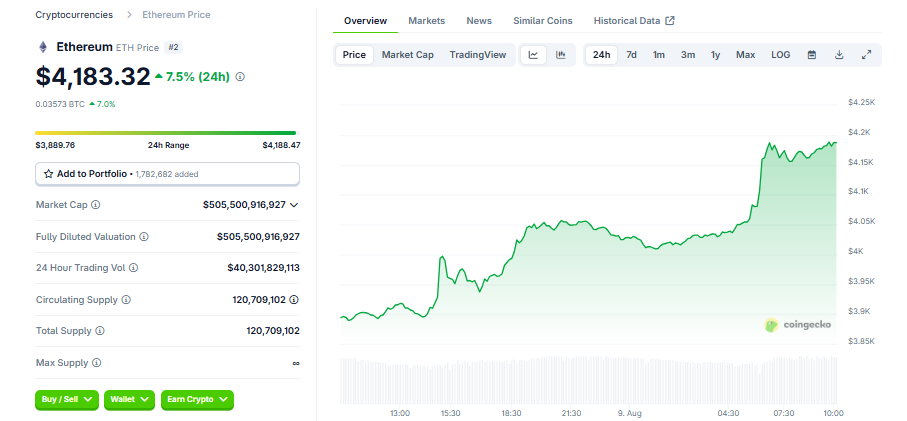
Task: Click the external link icon on Historical Data
Action: [x=670, y=21]
